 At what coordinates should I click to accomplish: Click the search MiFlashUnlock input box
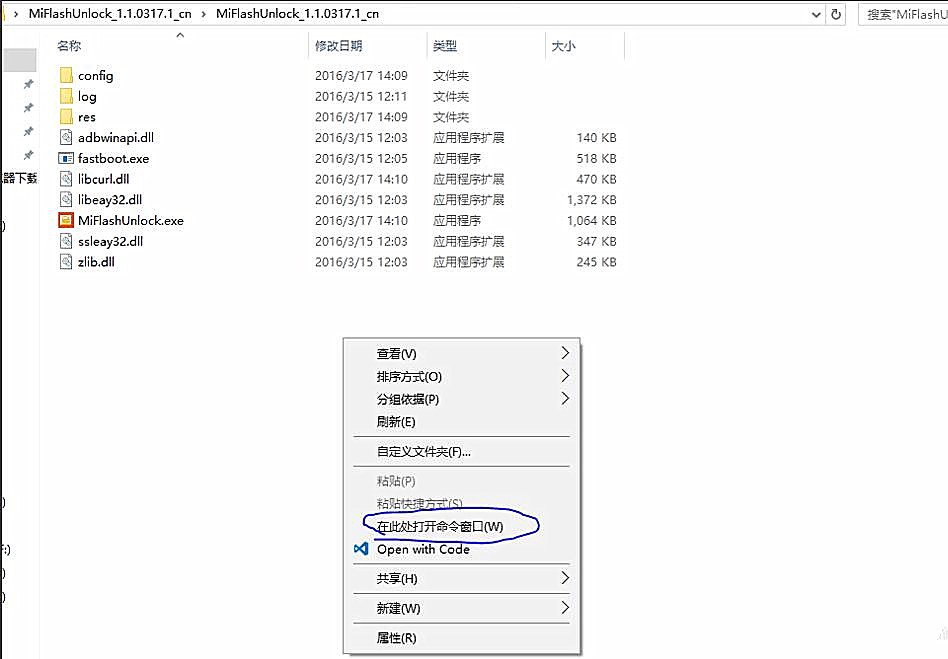point(903,15)
